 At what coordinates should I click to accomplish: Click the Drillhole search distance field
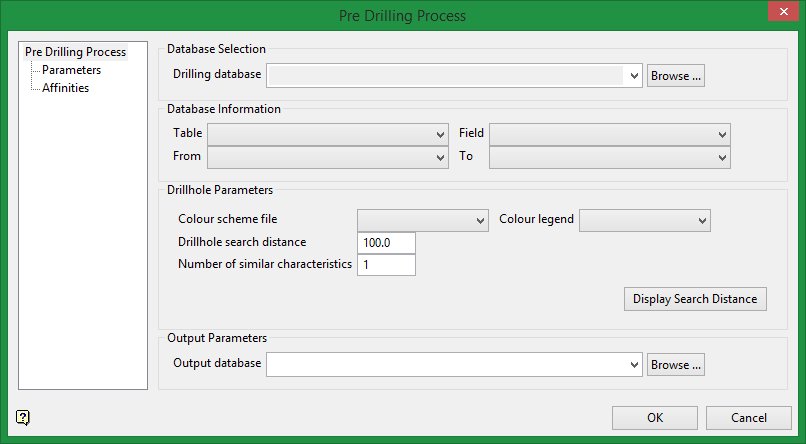point(386,243)
